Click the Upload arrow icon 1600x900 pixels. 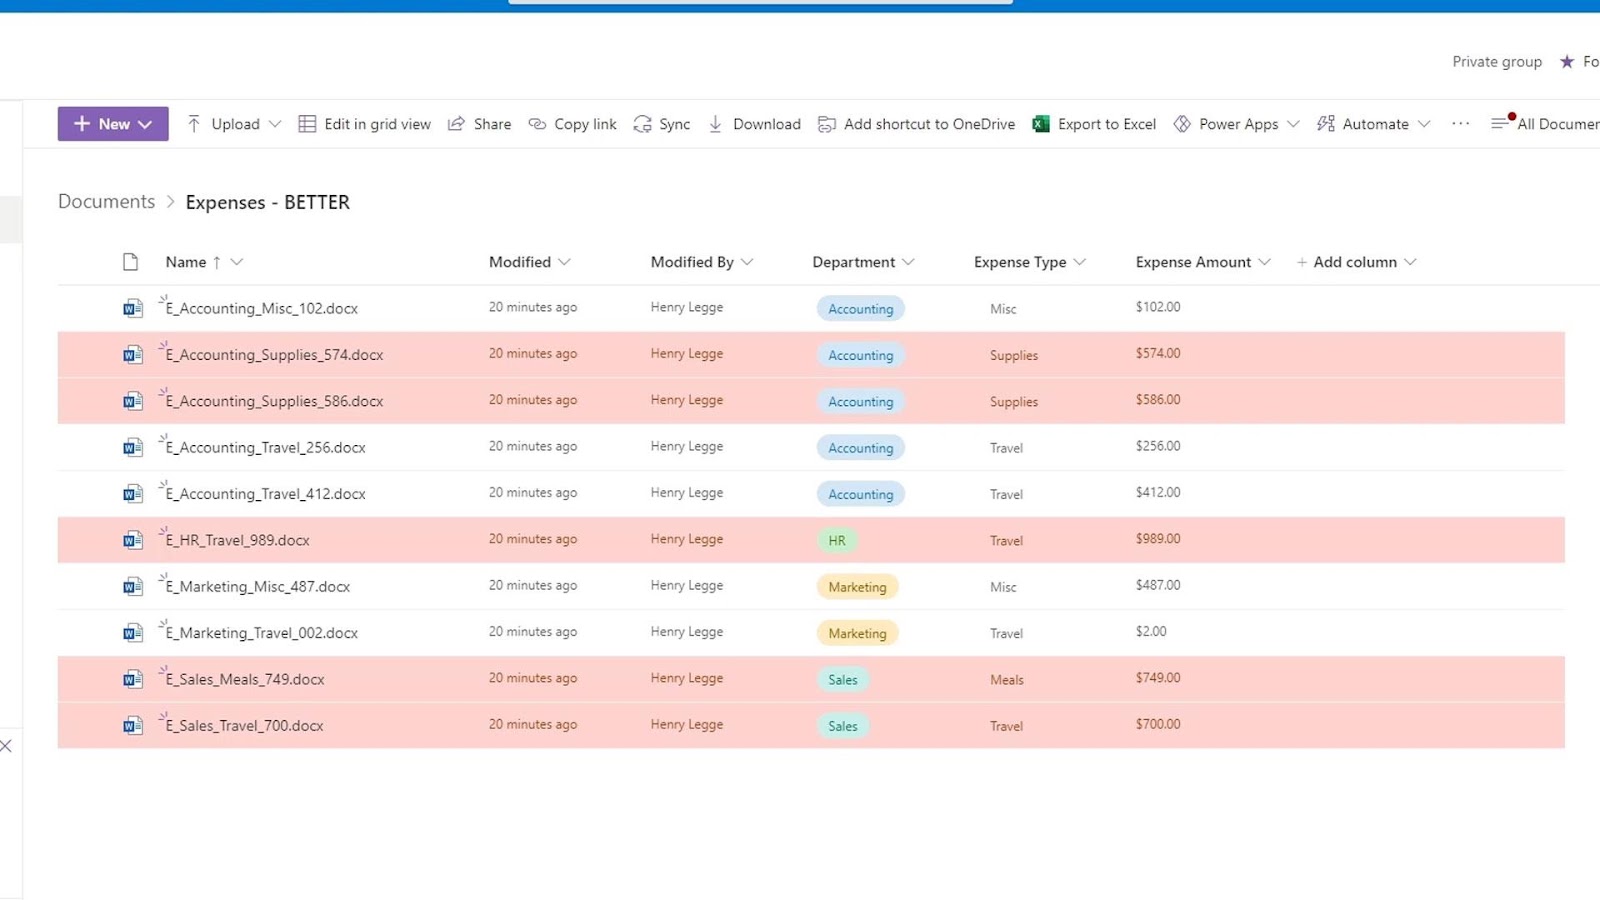194,124
